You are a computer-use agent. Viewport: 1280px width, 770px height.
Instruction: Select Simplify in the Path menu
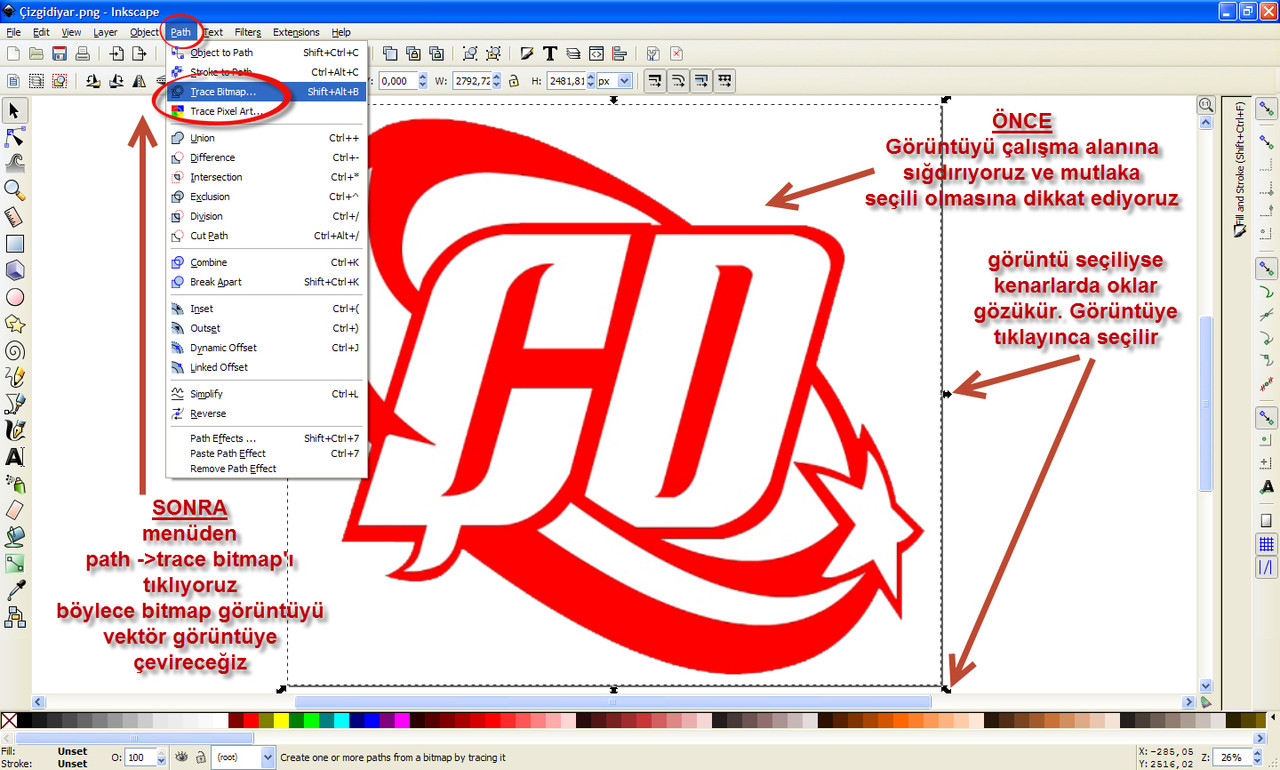[267, 394]
